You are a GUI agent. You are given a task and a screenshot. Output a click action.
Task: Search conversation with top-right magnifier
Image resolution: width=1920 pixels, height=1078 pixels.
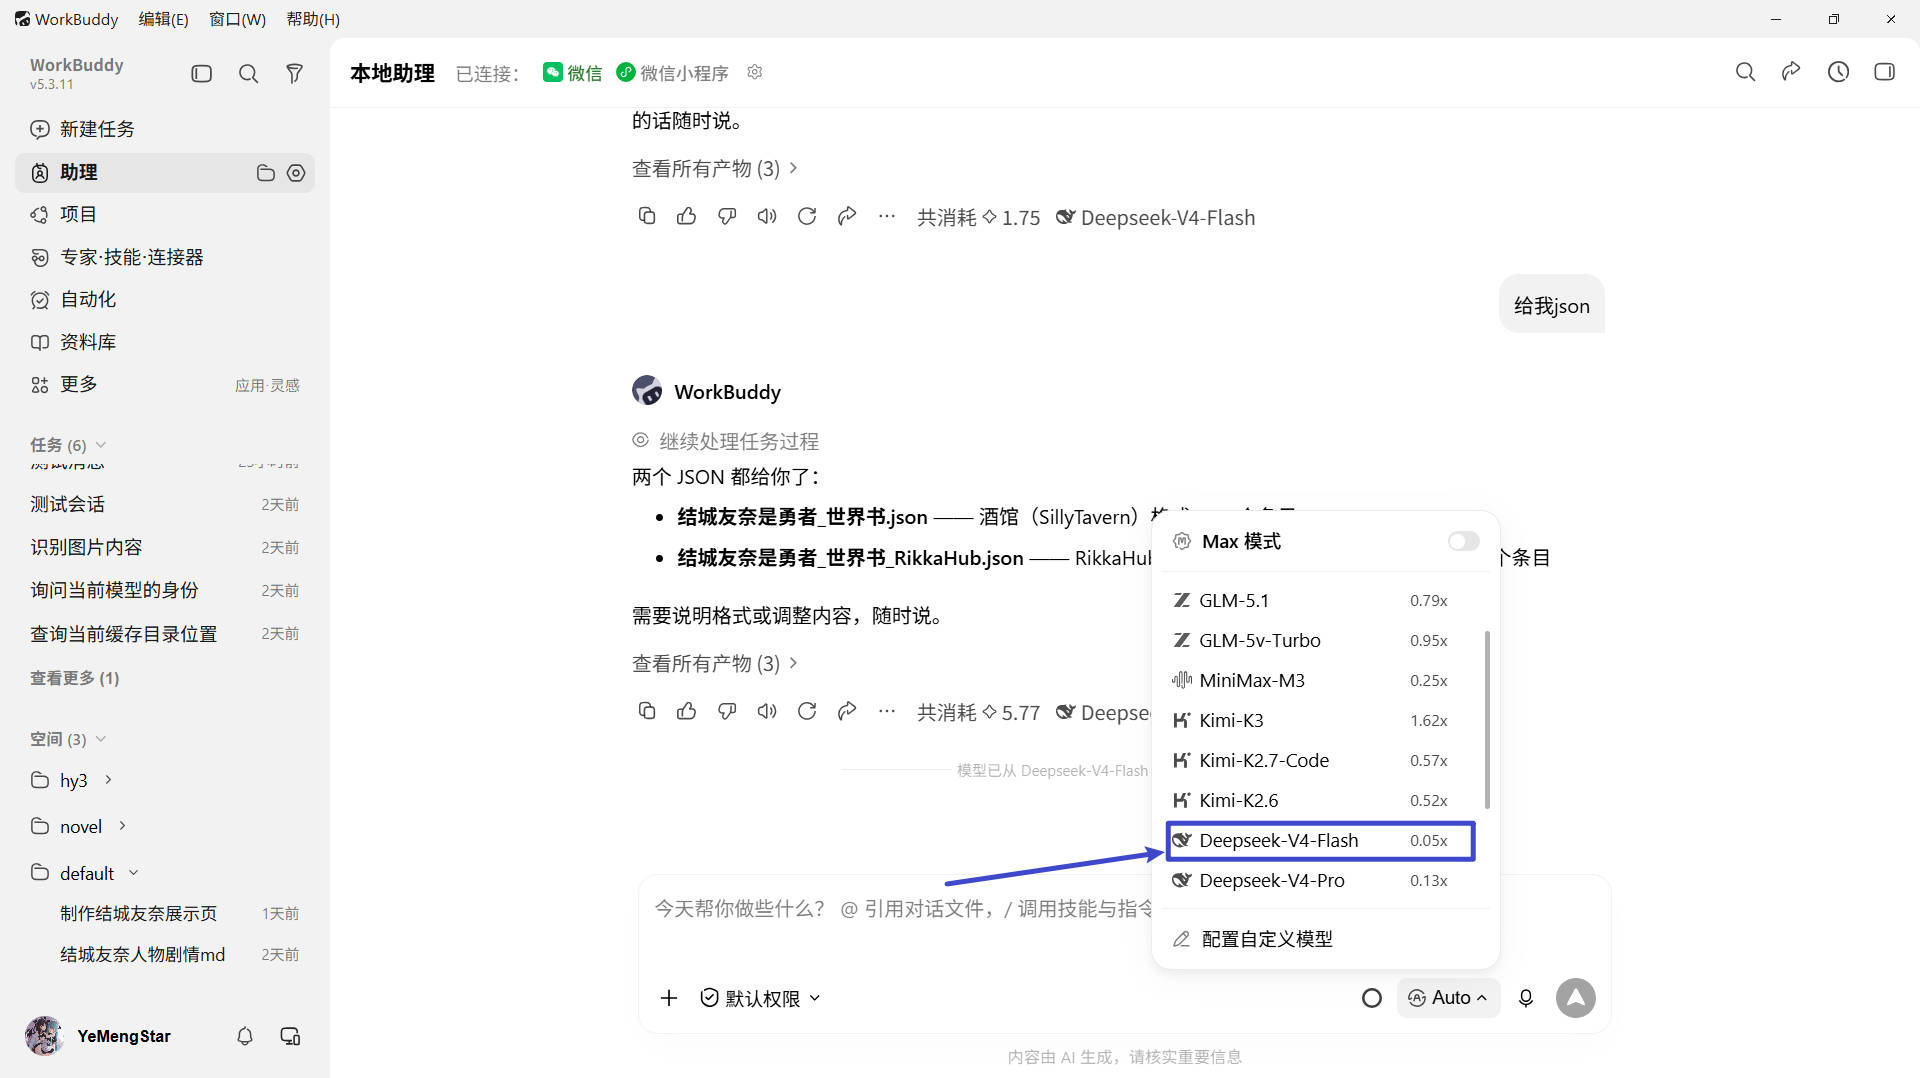tap(1745, 72)
